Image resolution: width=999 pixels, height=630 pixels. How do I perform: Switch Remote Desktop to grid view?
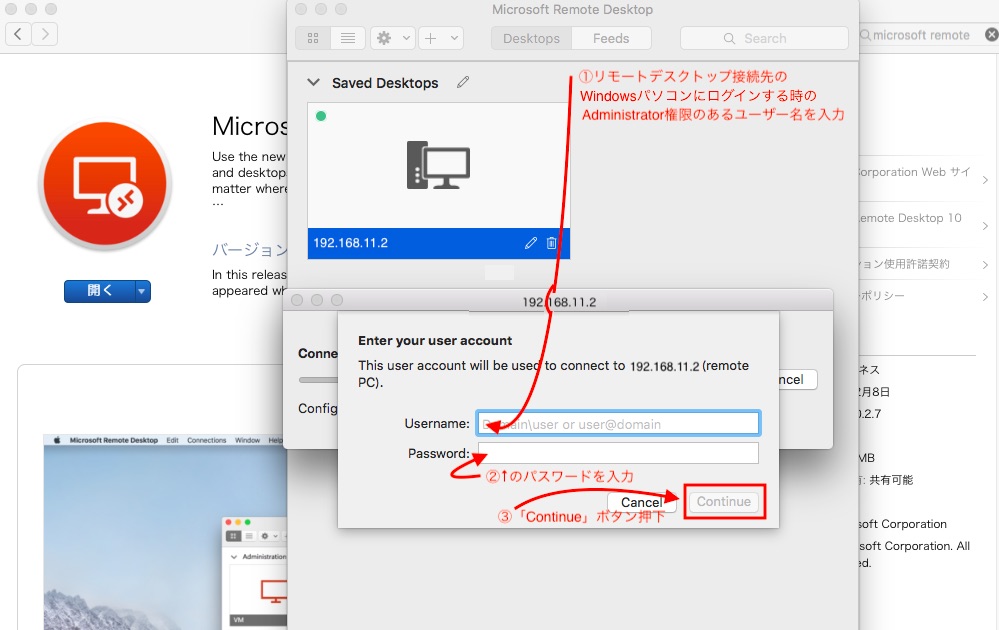[313, 38]
